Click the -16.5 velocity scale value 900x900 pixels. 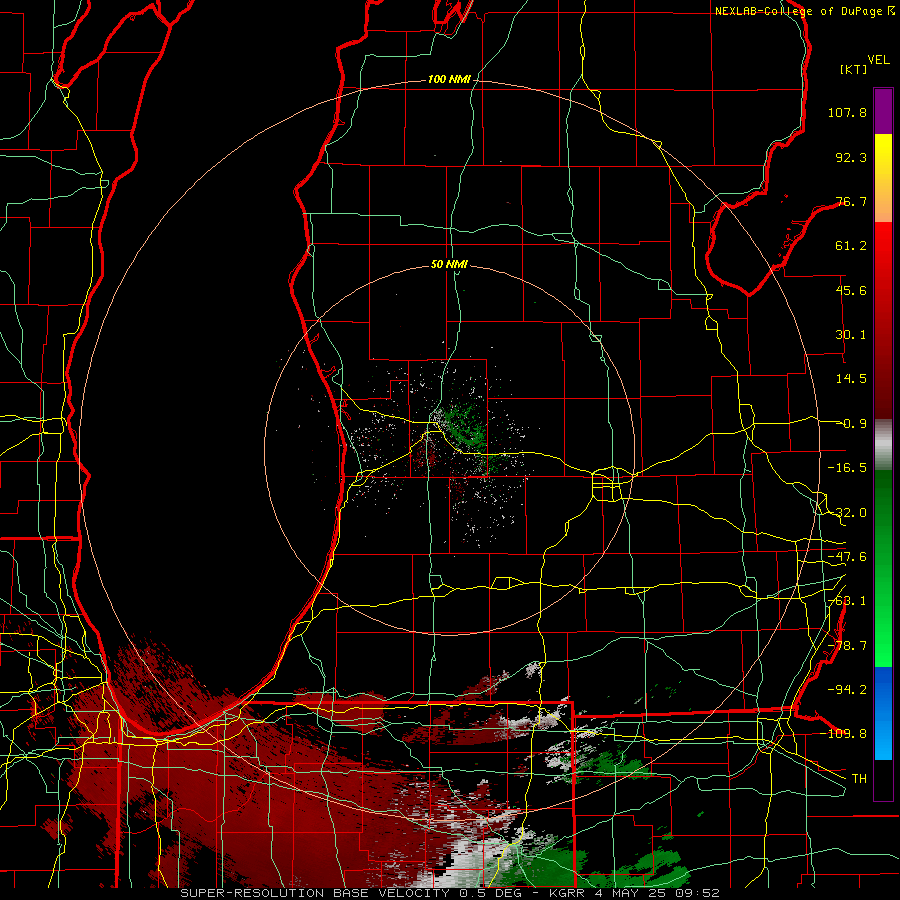click(x=847, y=468)
